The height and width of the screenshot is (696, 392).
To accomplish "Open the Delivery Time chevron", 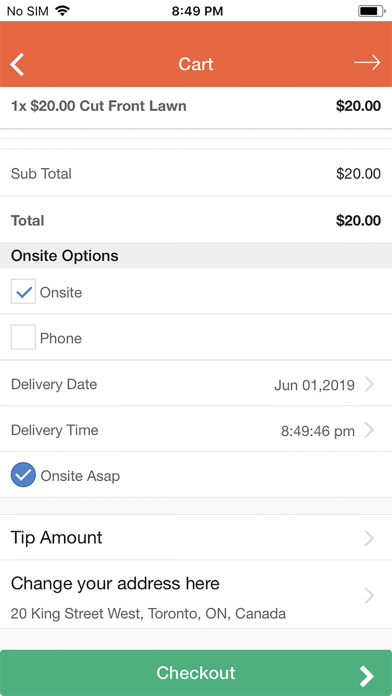I will (369, 430).
